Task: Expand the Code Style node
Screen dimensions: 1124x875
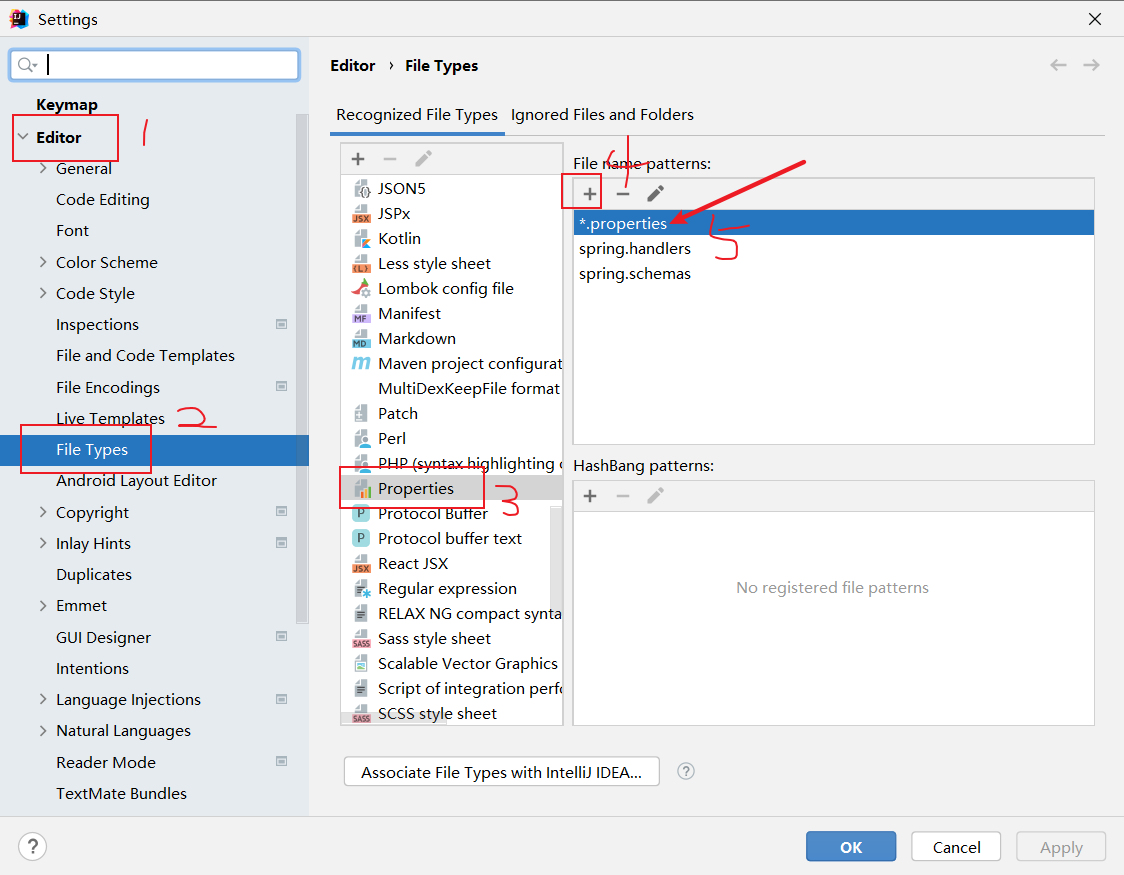Action: (43, 293)
